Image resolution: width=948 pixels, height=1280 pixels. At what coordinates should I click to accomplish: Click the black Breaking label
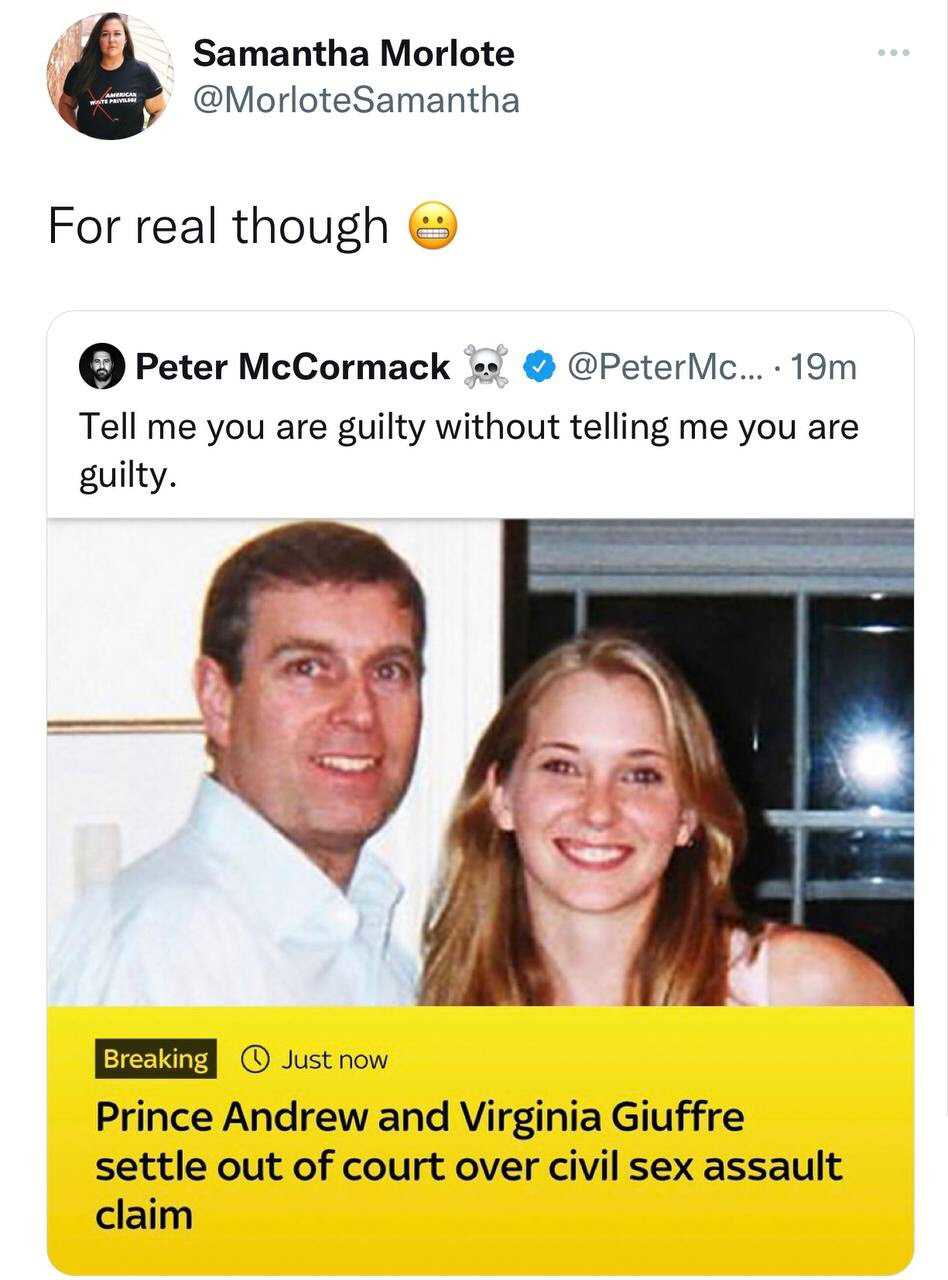(156, 1059)
